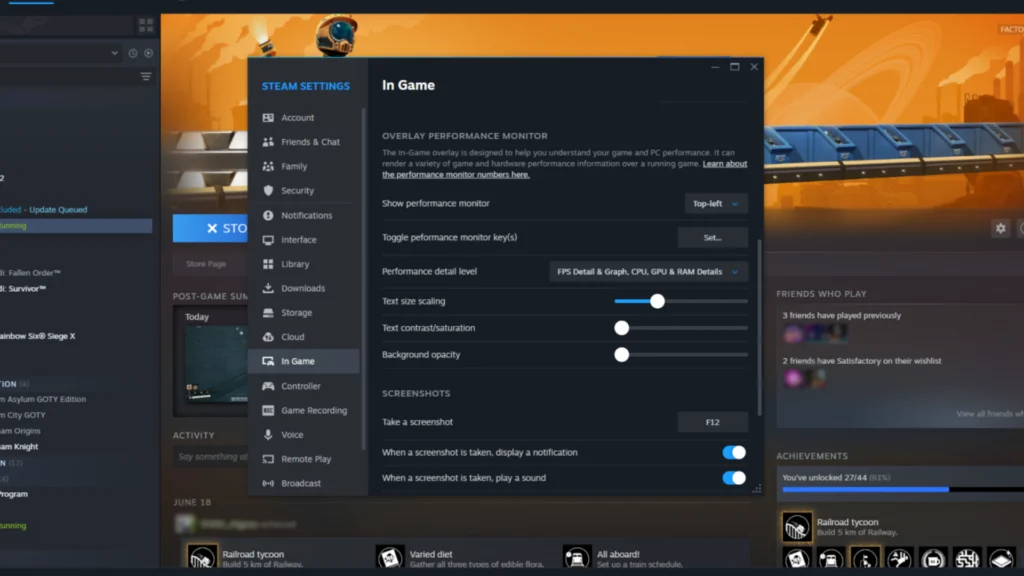Open the Notifications icon in settings

click(x=268, y=216)
